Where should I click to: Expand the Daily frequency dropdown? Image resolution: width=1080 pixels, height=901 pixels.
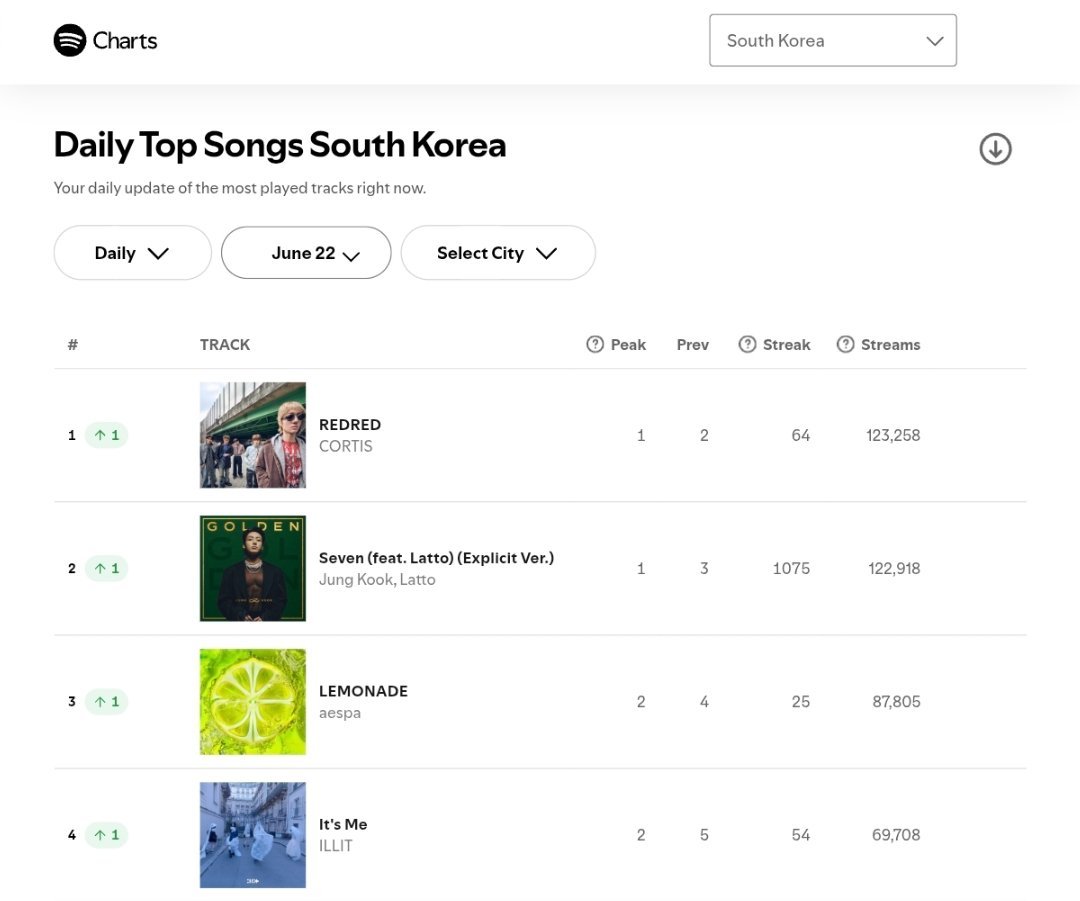(132, 253)
